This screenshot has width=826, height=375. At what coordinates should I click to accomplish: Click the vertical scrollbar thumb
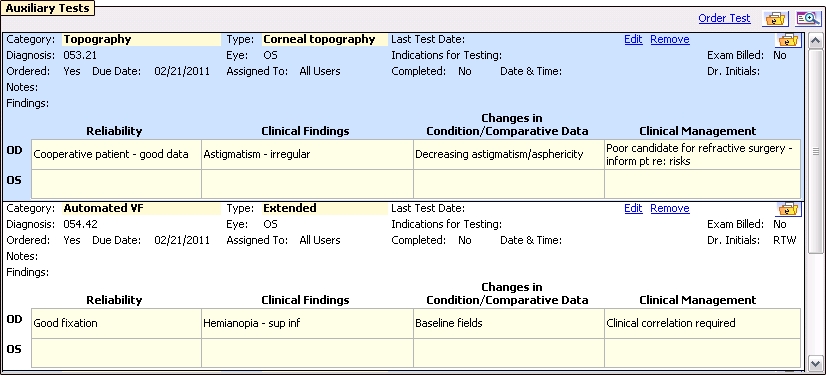(815, 151)
